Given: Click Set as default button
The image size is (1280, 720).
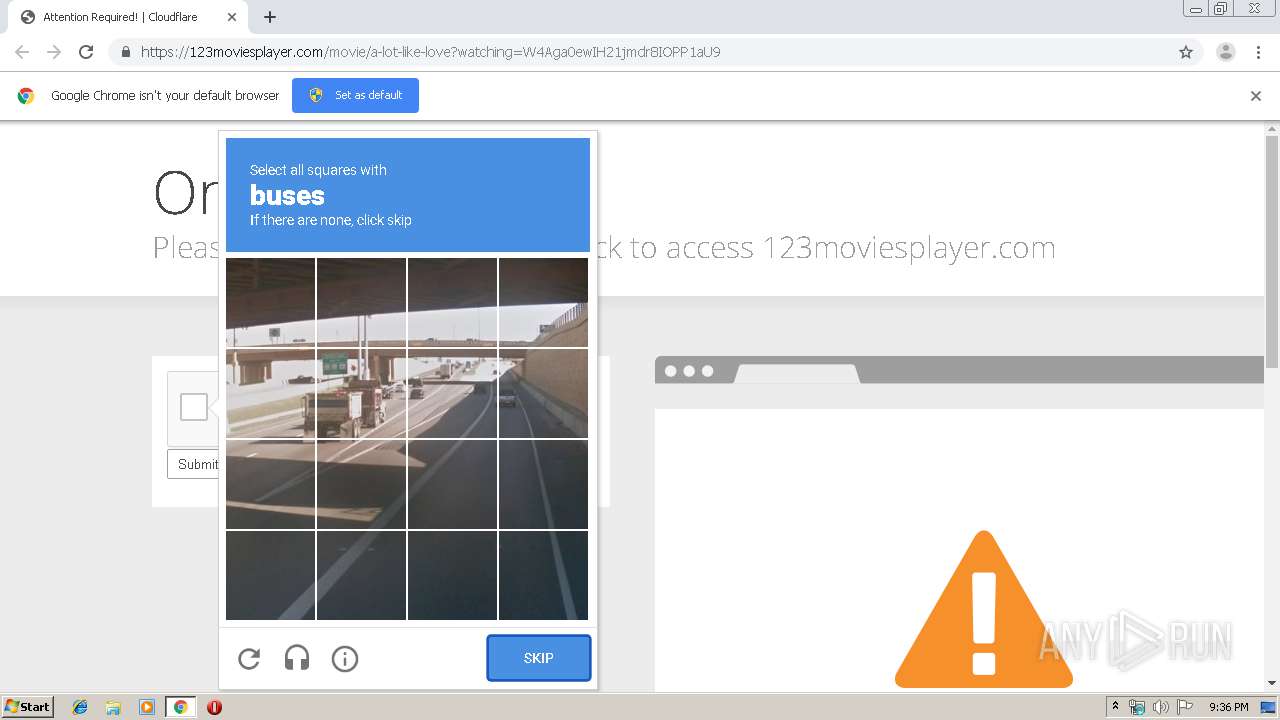Looking at the screenshot, I should tap(355, 95).
